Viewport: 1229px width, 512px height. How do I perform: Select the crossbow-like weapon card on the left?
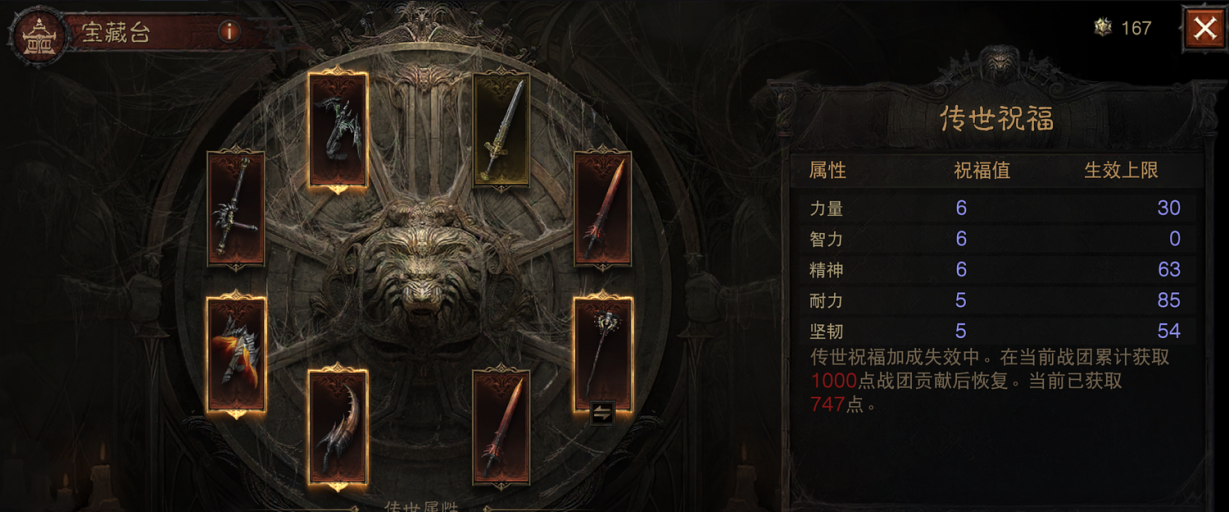pos(236,208)
